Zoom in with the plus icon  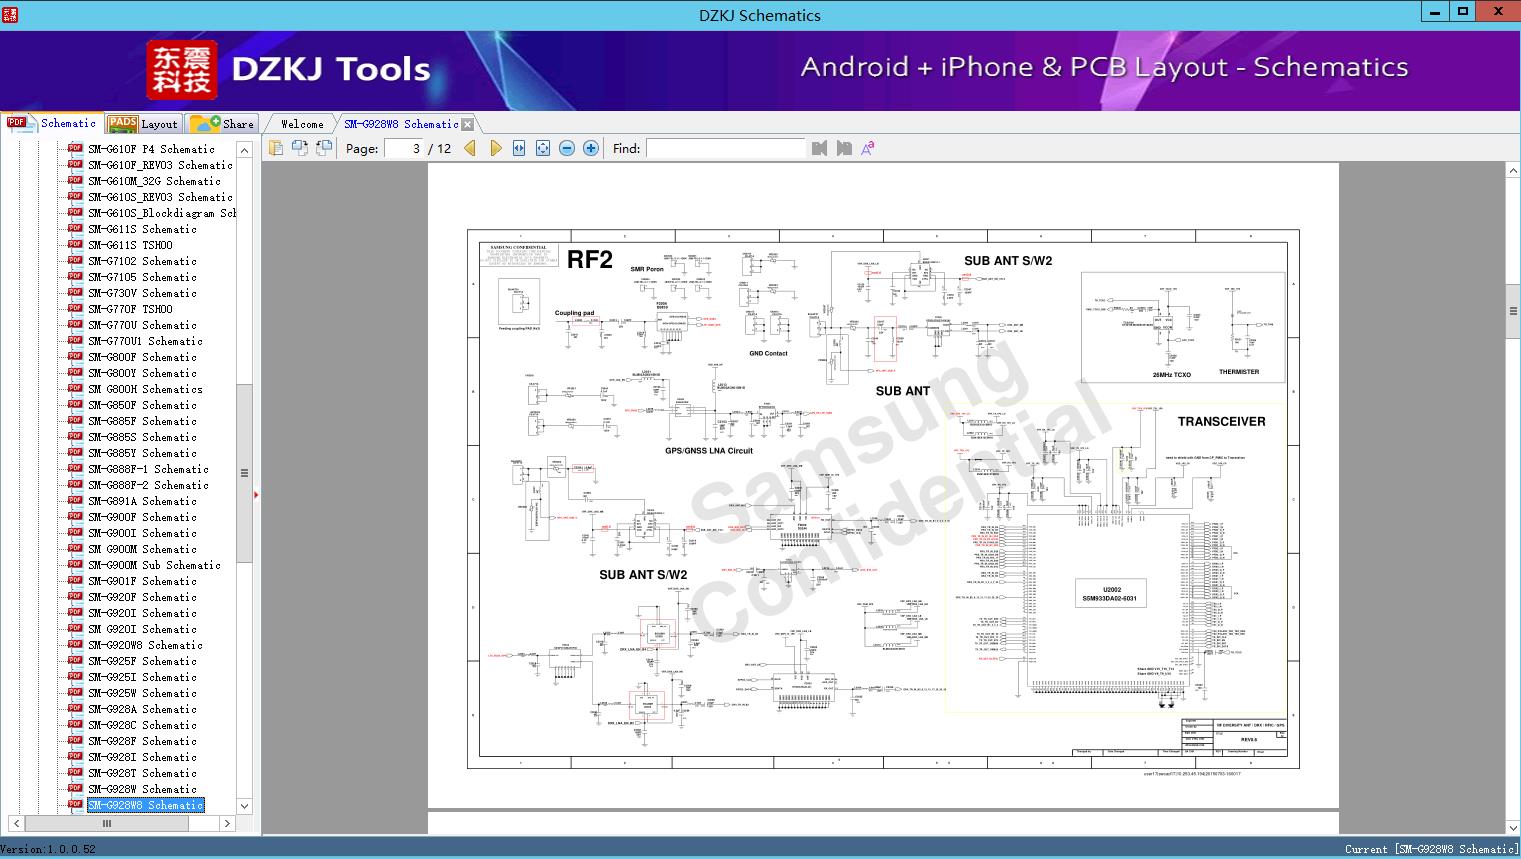(x=591, y=148)
